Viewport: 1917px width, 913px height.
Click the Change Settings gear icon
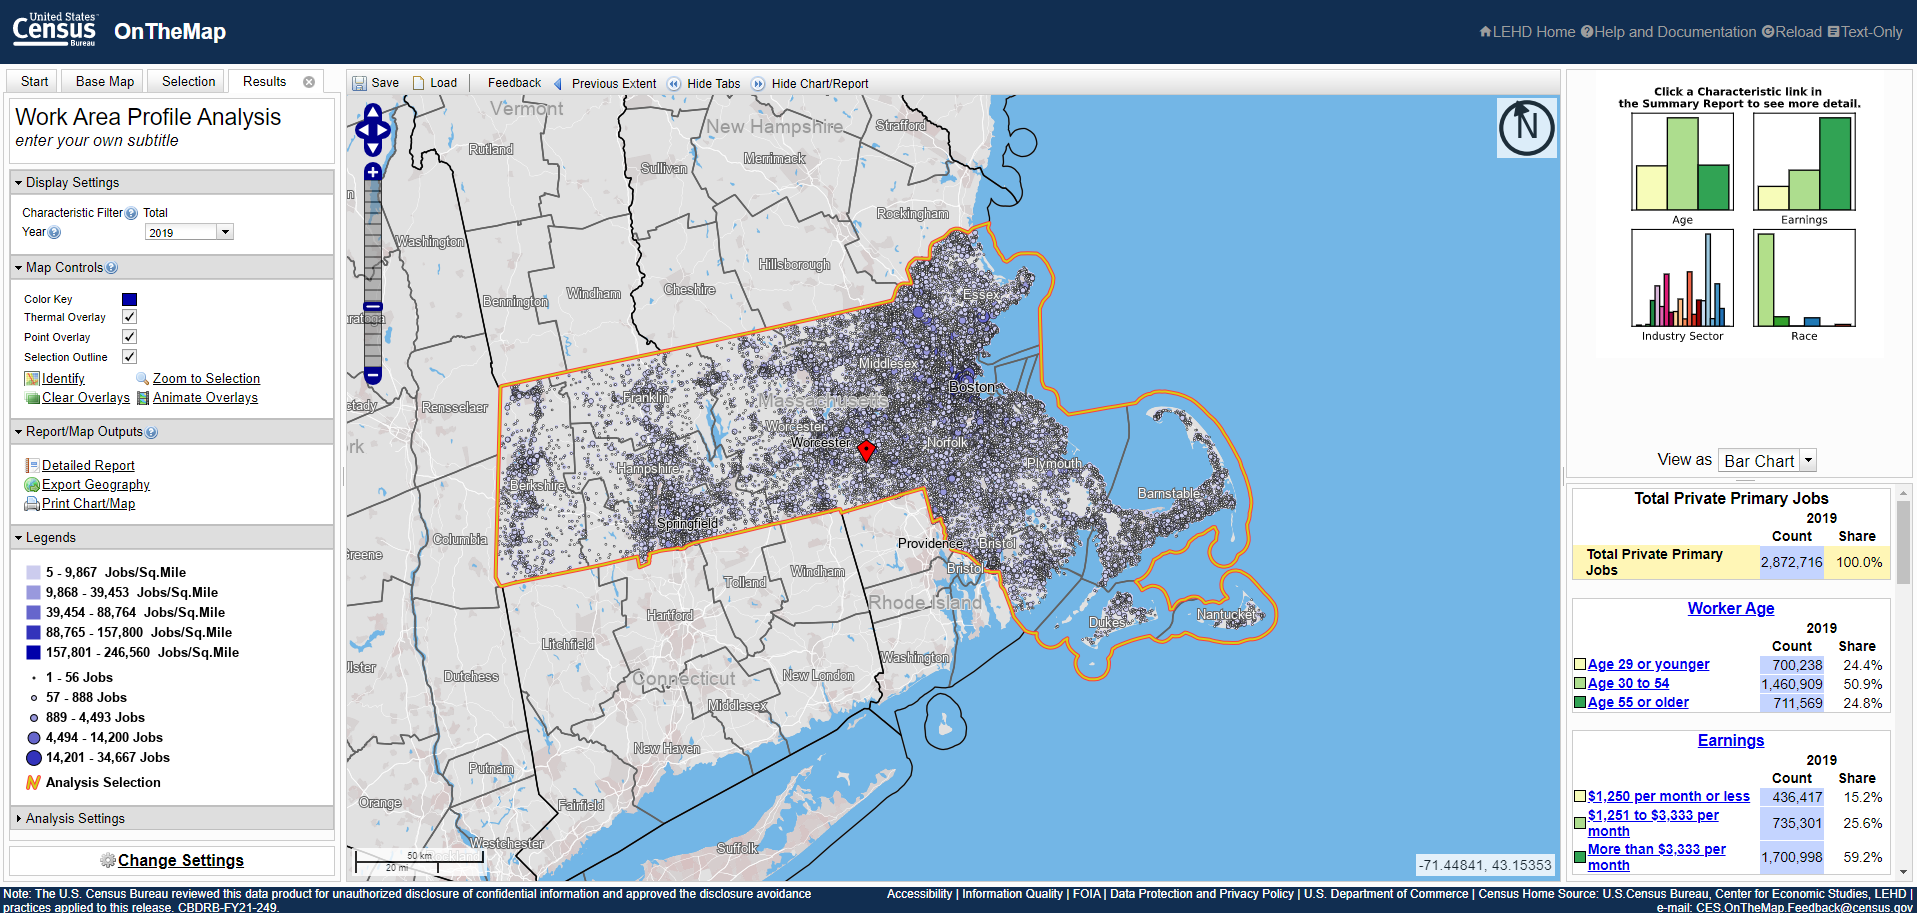(x=108, y=860)
